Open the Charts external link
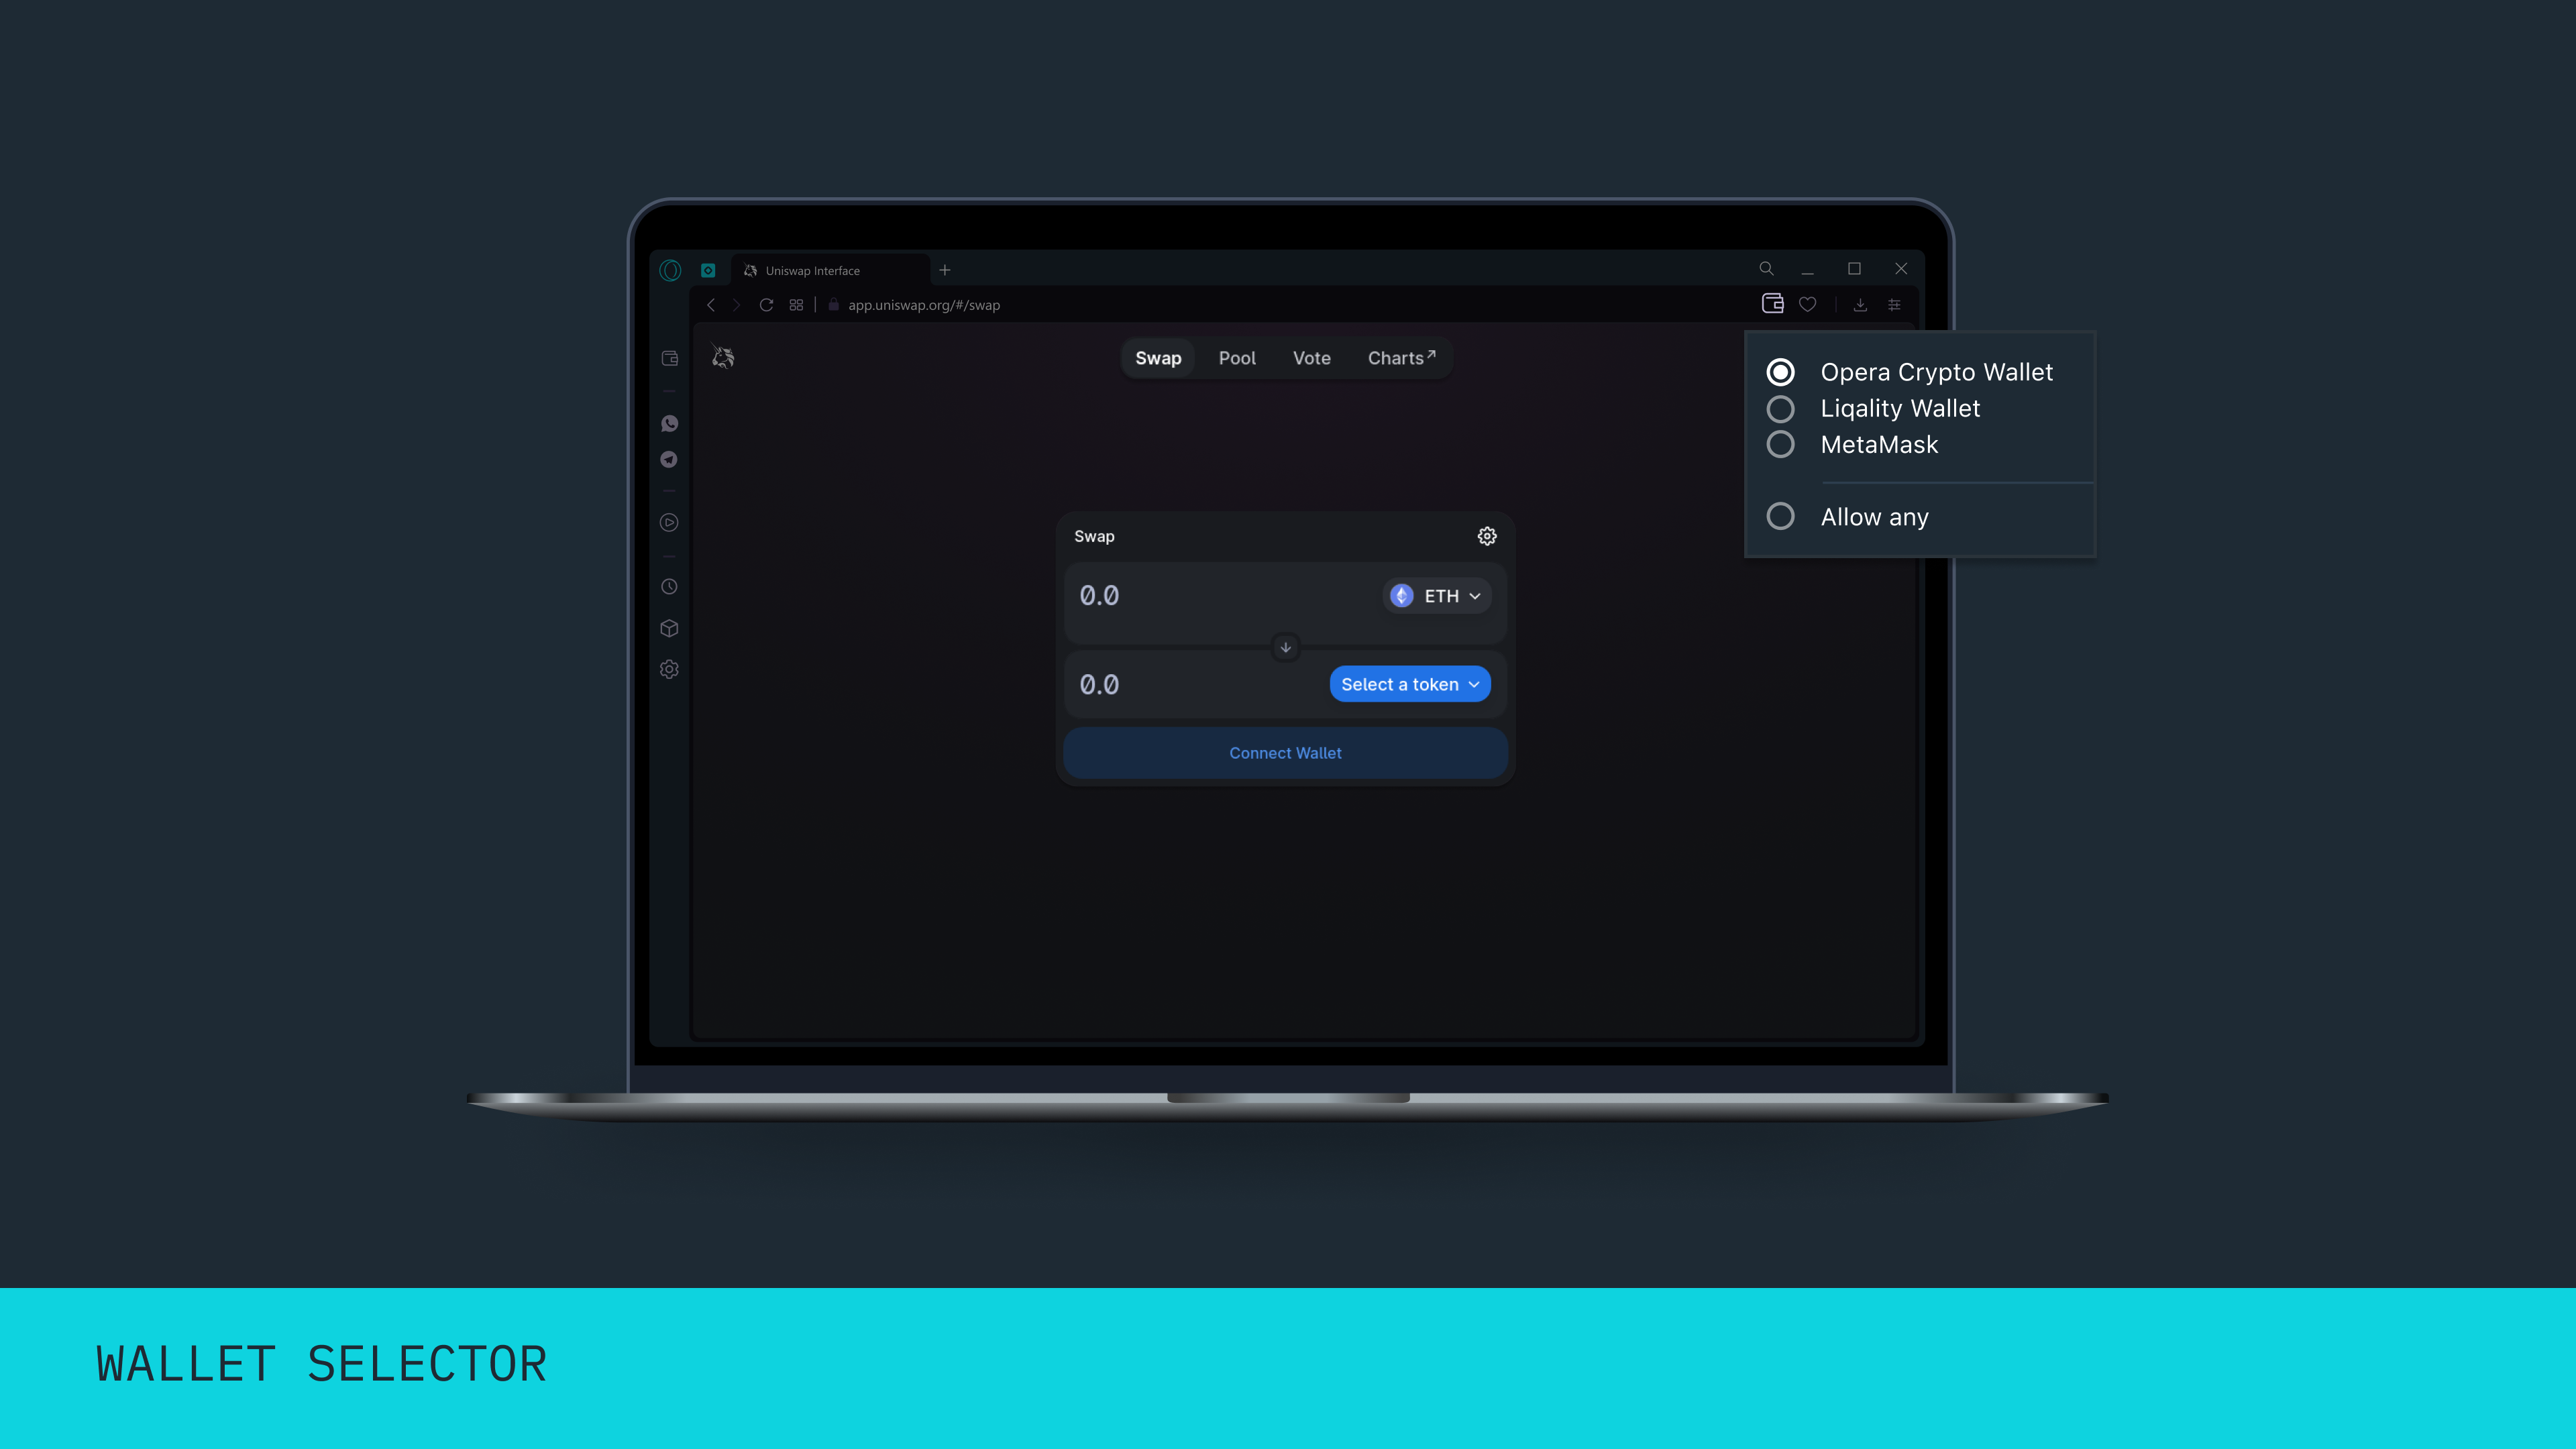Screen dimensions: 2576x1449 [1401, 358]
